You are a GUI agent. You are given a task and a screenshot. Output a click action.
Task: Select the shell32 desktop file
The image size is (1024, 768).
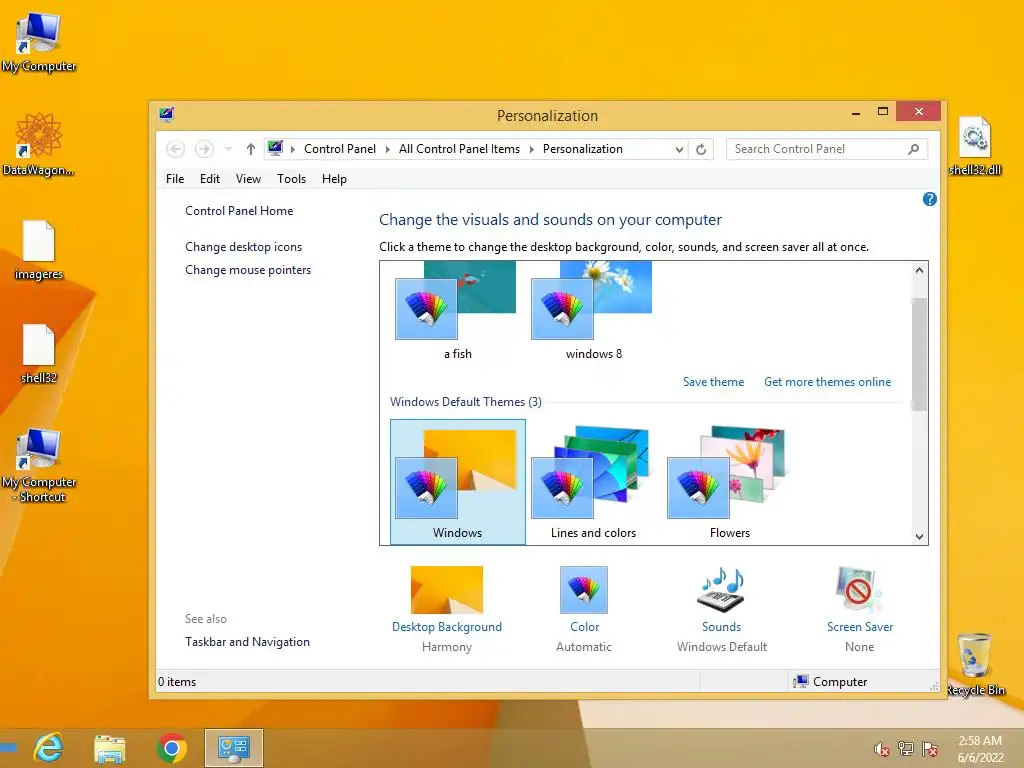(x=39, y=354)
